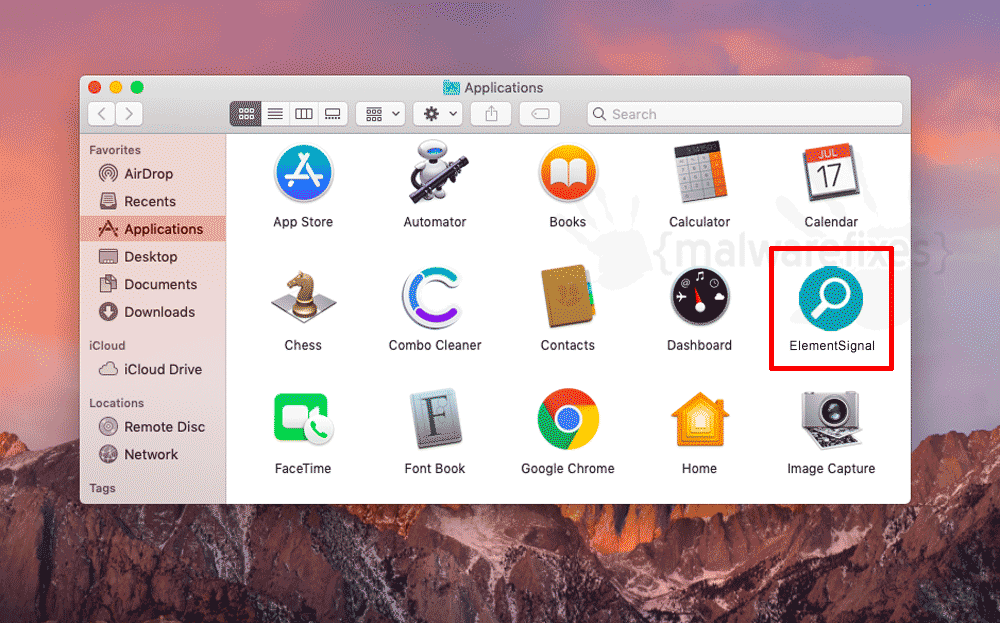Open the Home app icon
This screenshot has height=623, width=1000.
[x=700, y=419]
